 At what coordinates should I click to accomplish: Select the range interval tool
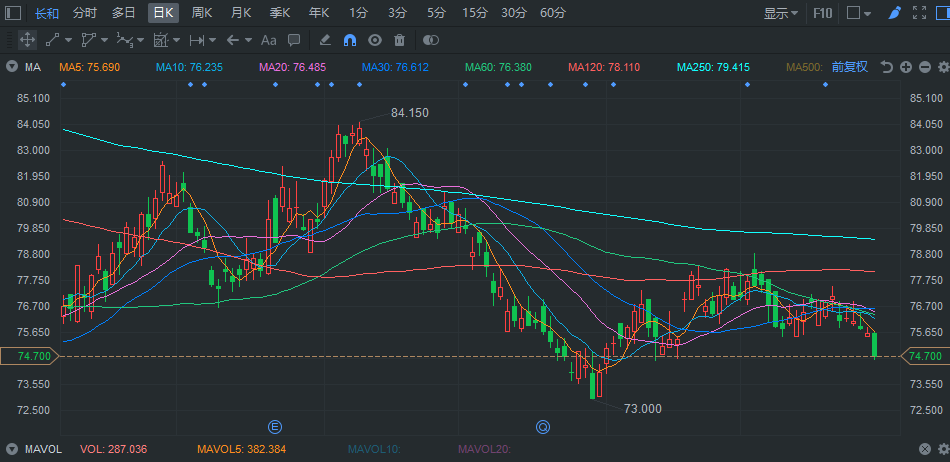point(197,40)
